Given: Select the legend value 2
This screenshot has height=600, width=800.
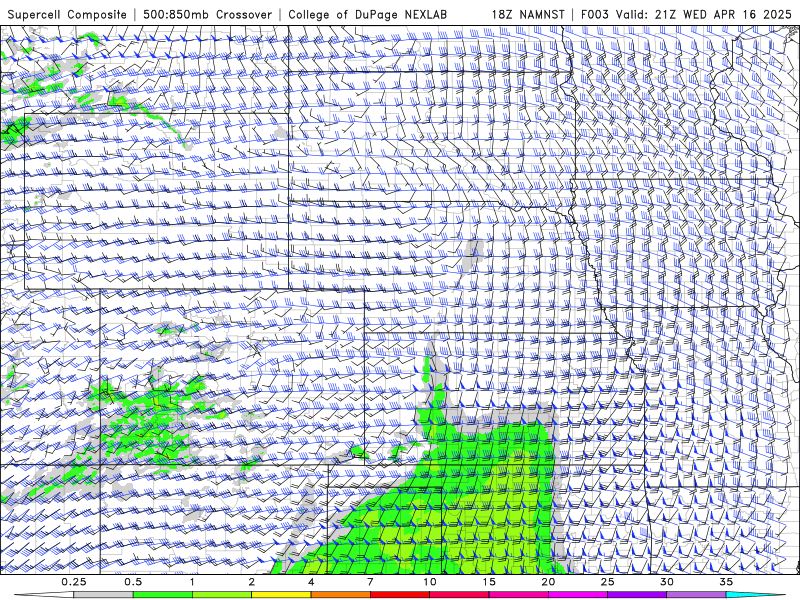Looking at the screenshot, I should 252,582.
